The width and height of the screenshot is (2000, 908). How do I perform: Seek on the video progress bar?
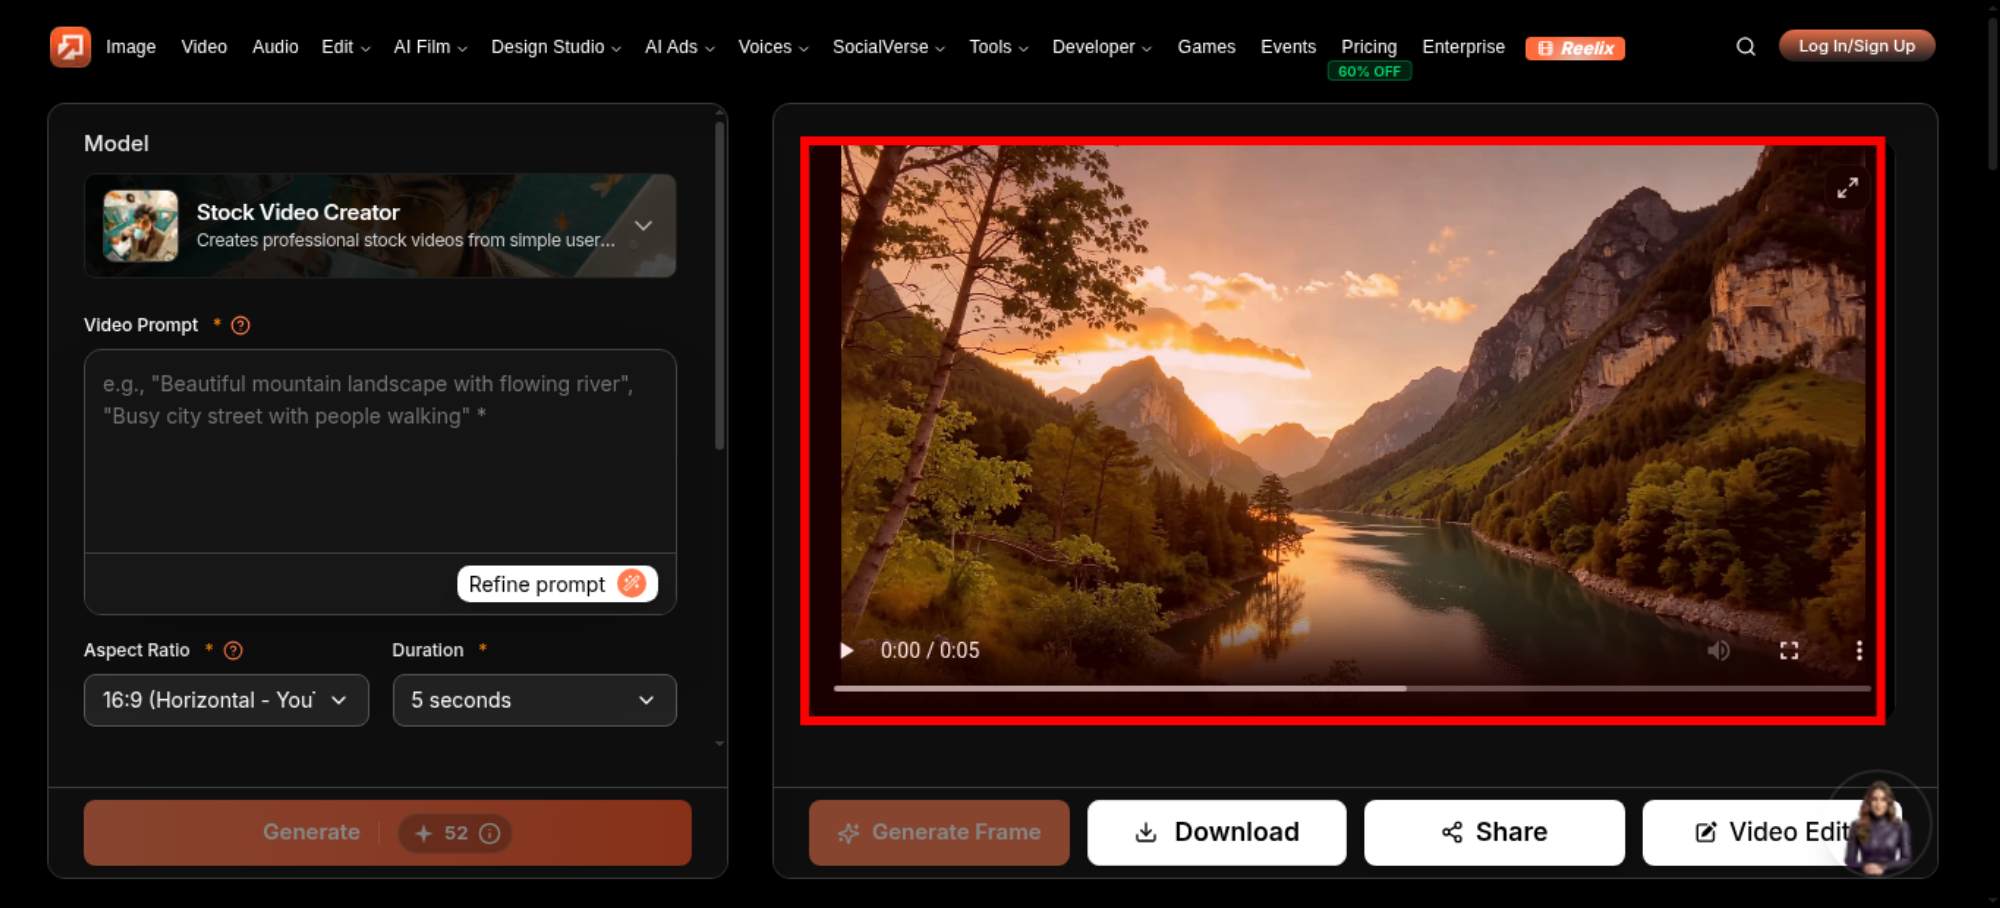(x=1352, y=688)
